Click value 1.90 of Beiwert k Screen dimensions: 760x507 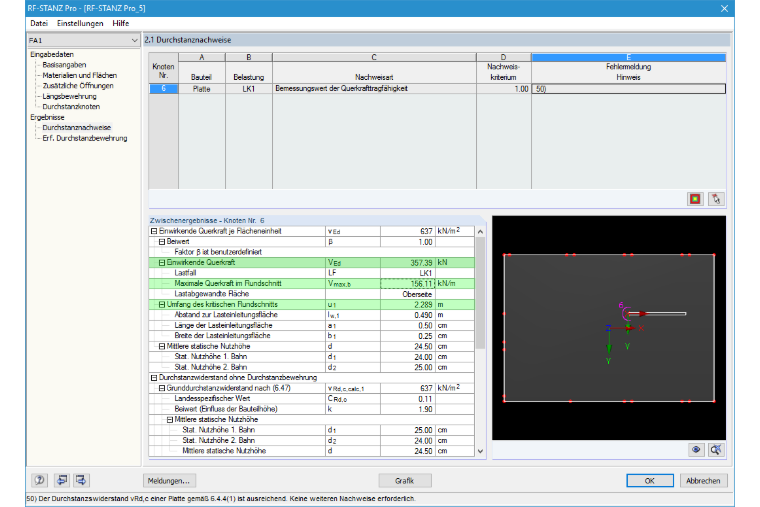408,409
